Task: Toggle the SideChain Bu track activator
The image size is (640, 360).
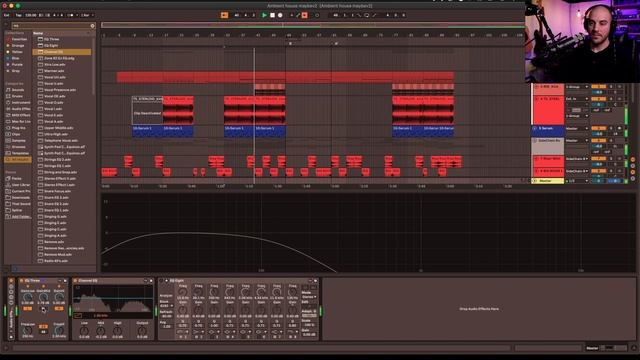Action: [598, 140]
